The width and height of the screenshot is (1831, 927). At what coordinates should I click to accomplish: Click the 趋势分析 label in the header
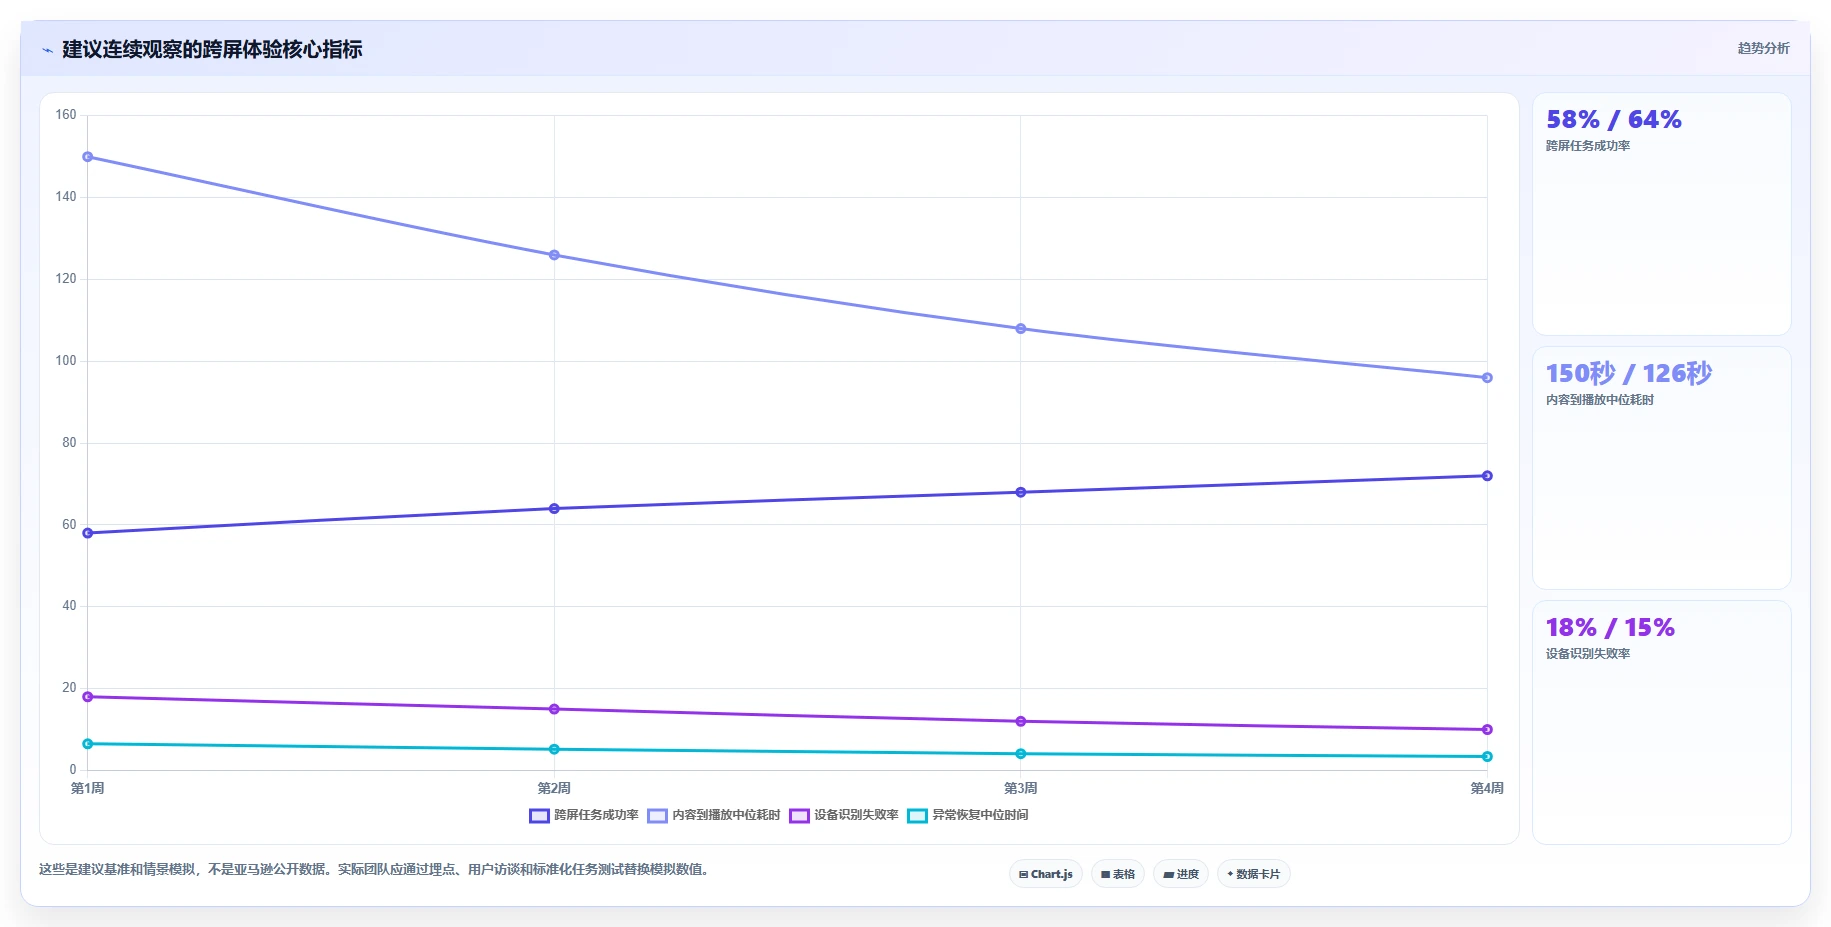click(1763, 48)
